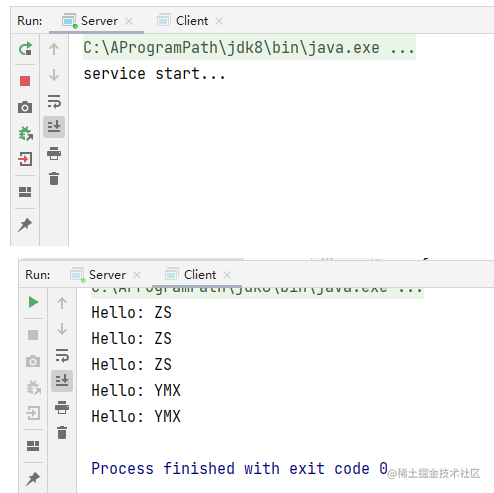Print the Server console output
The height and width of the screenshot is (493, 494).
point(54,153)
